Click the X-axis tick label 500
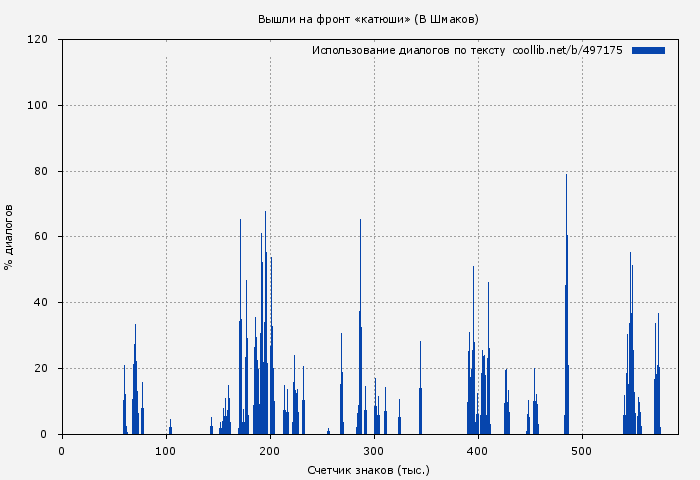Screen dimensions: 700x480 tap(582, 451)
